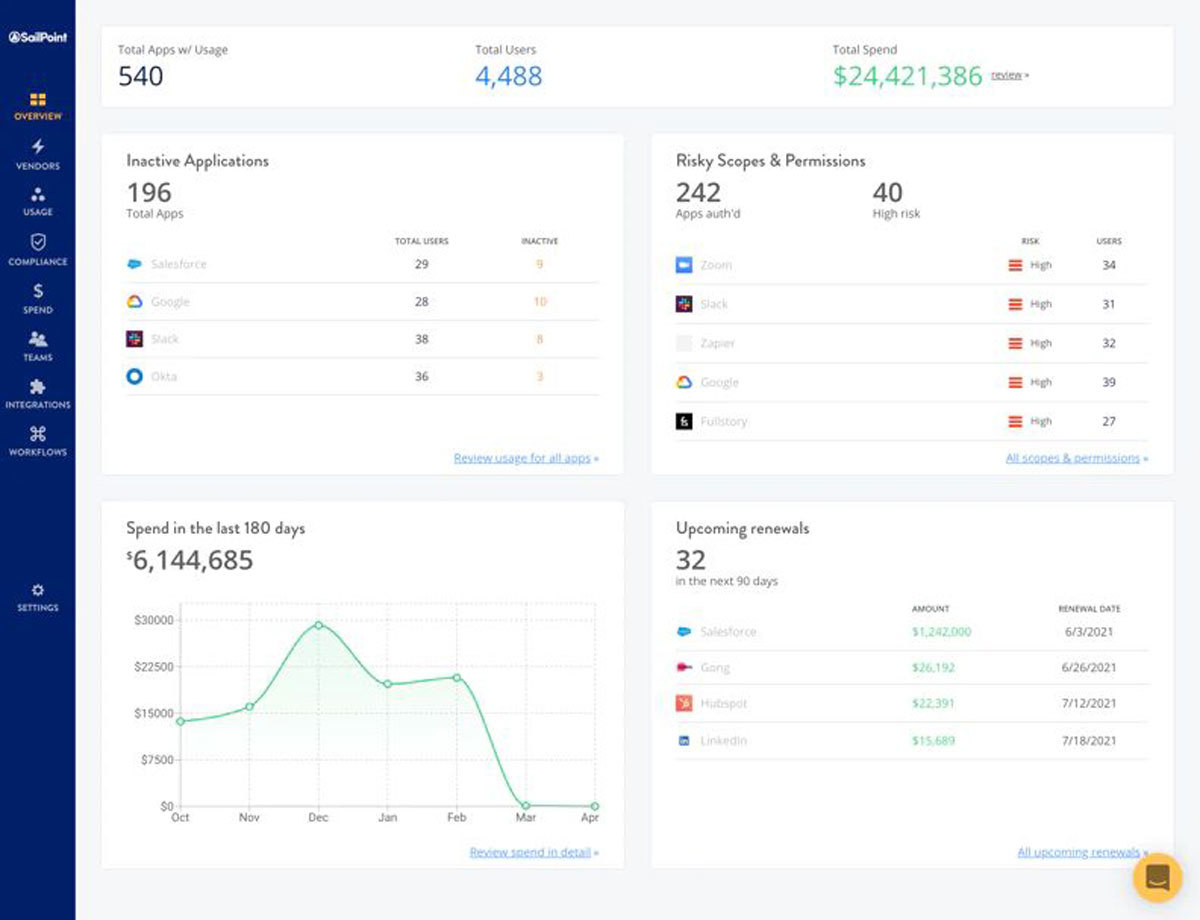Click the Salesforce icon in Upcoming renewals
The image size is (1200, 920).
(x=684, y=632)
